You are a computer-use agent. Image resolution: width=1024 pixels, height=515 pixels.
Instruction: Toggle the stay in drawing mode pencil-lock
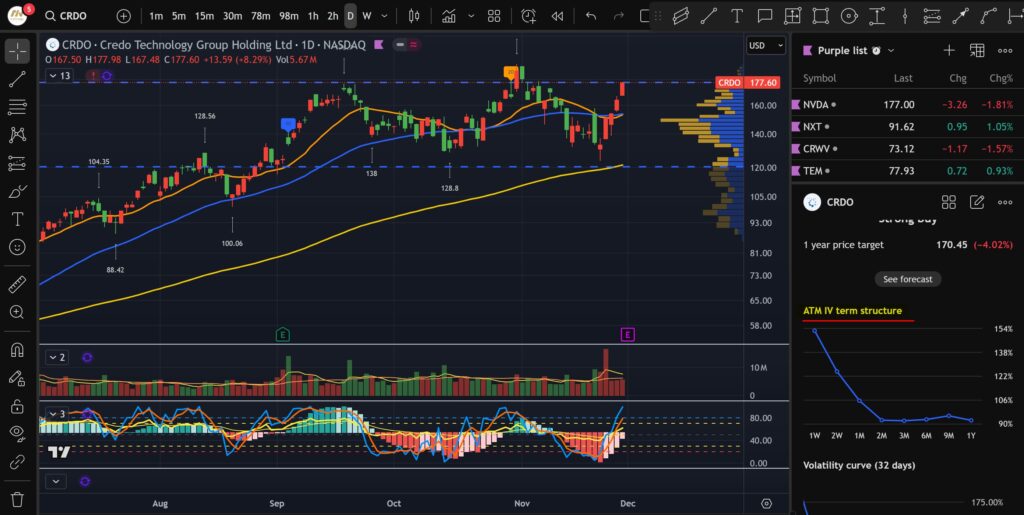coord(17,378)
